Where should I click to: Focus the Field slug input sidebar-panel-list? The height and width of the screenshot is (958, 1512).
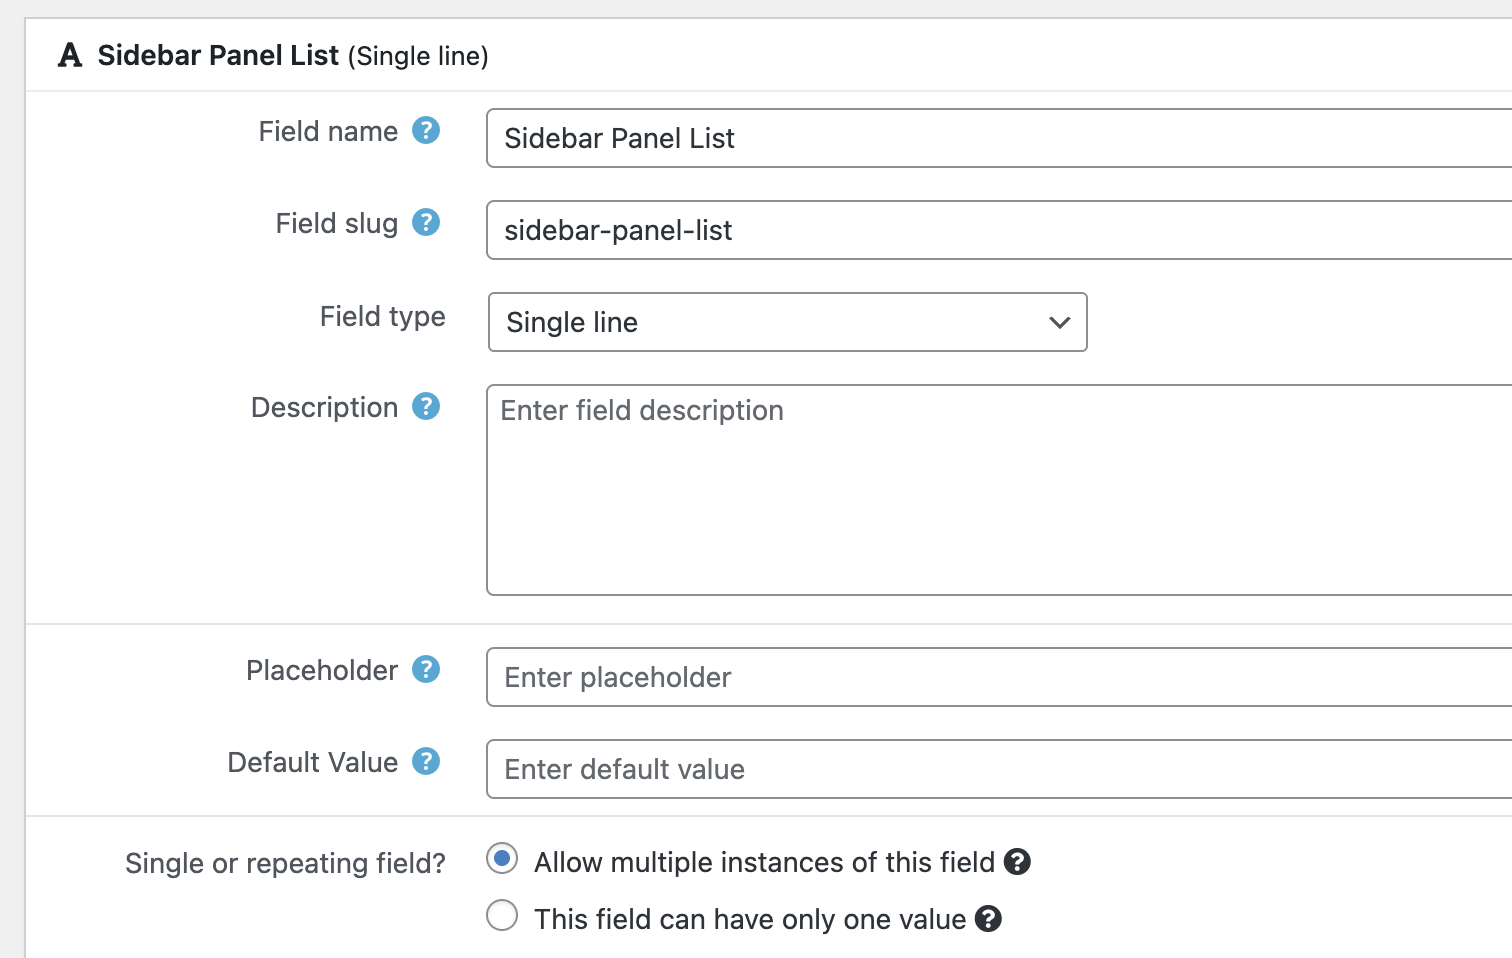(999, 230)
